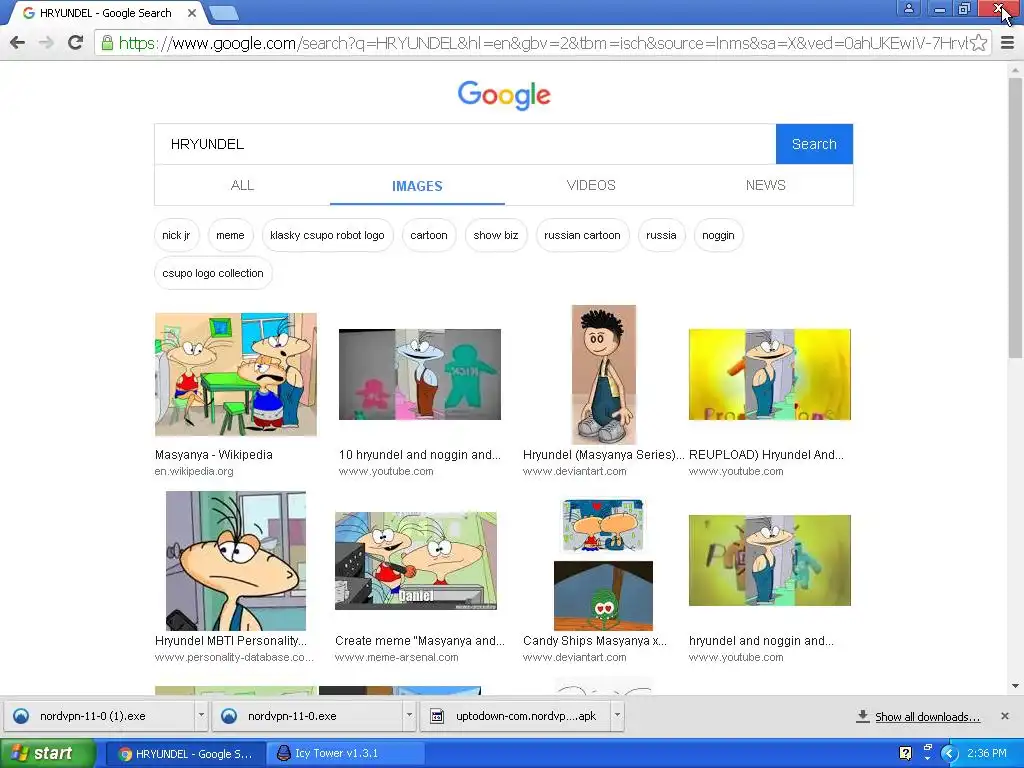Open uptodown-com.nordvp....apk download item
This screenshot has height=768, width=1024.
point(515,716)
